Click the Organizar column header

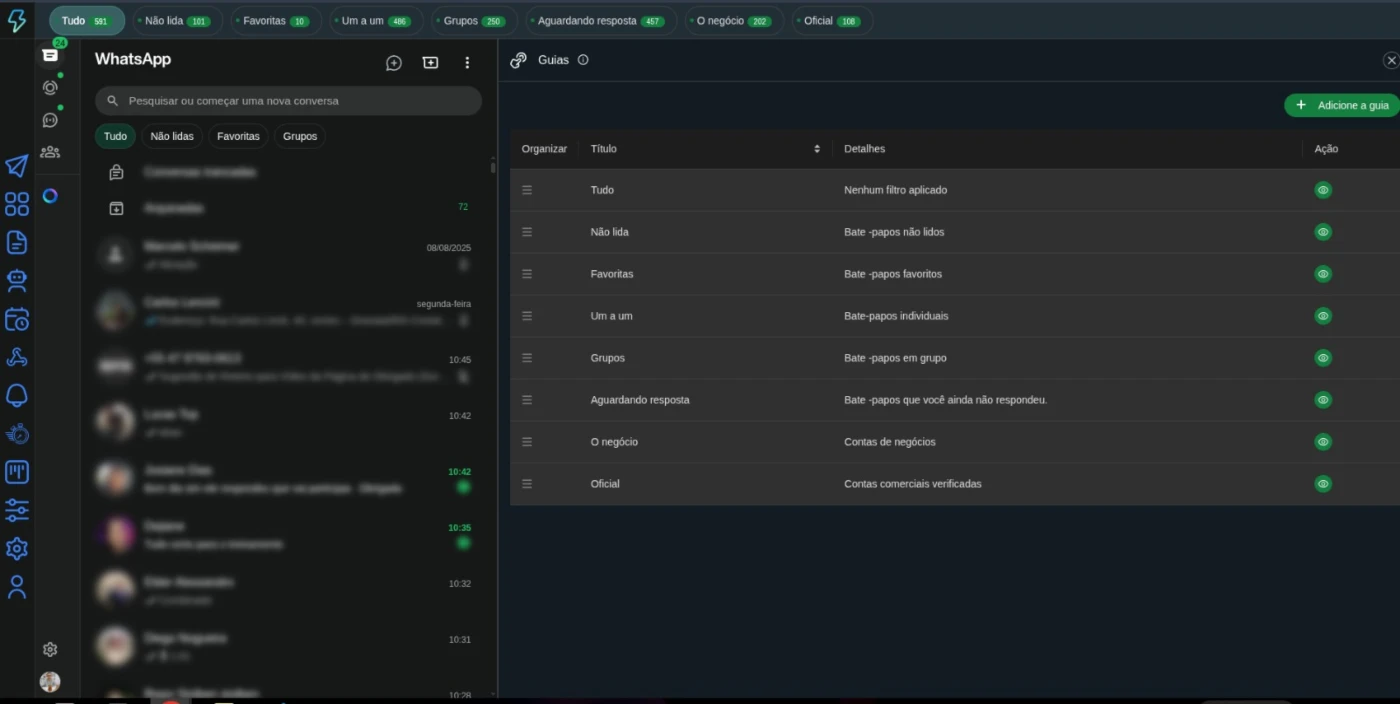pos(544,149)
